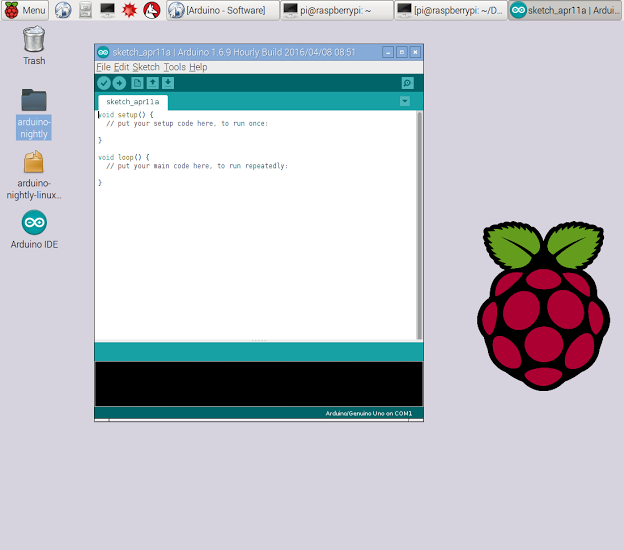Screen dimensions: 624x550
Task: Open the Tools menu
Action: 175,67
